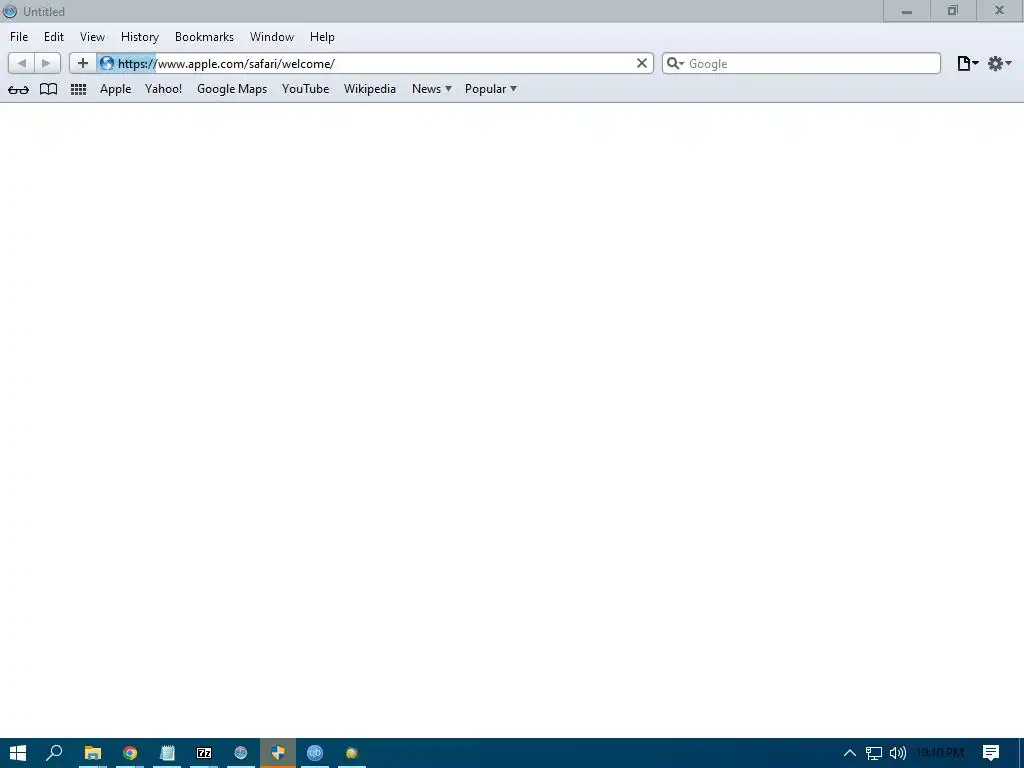Viewport: 1024px width, 768px height.
Task: Click the Safari icon in title bar
Action: [10, 11]
